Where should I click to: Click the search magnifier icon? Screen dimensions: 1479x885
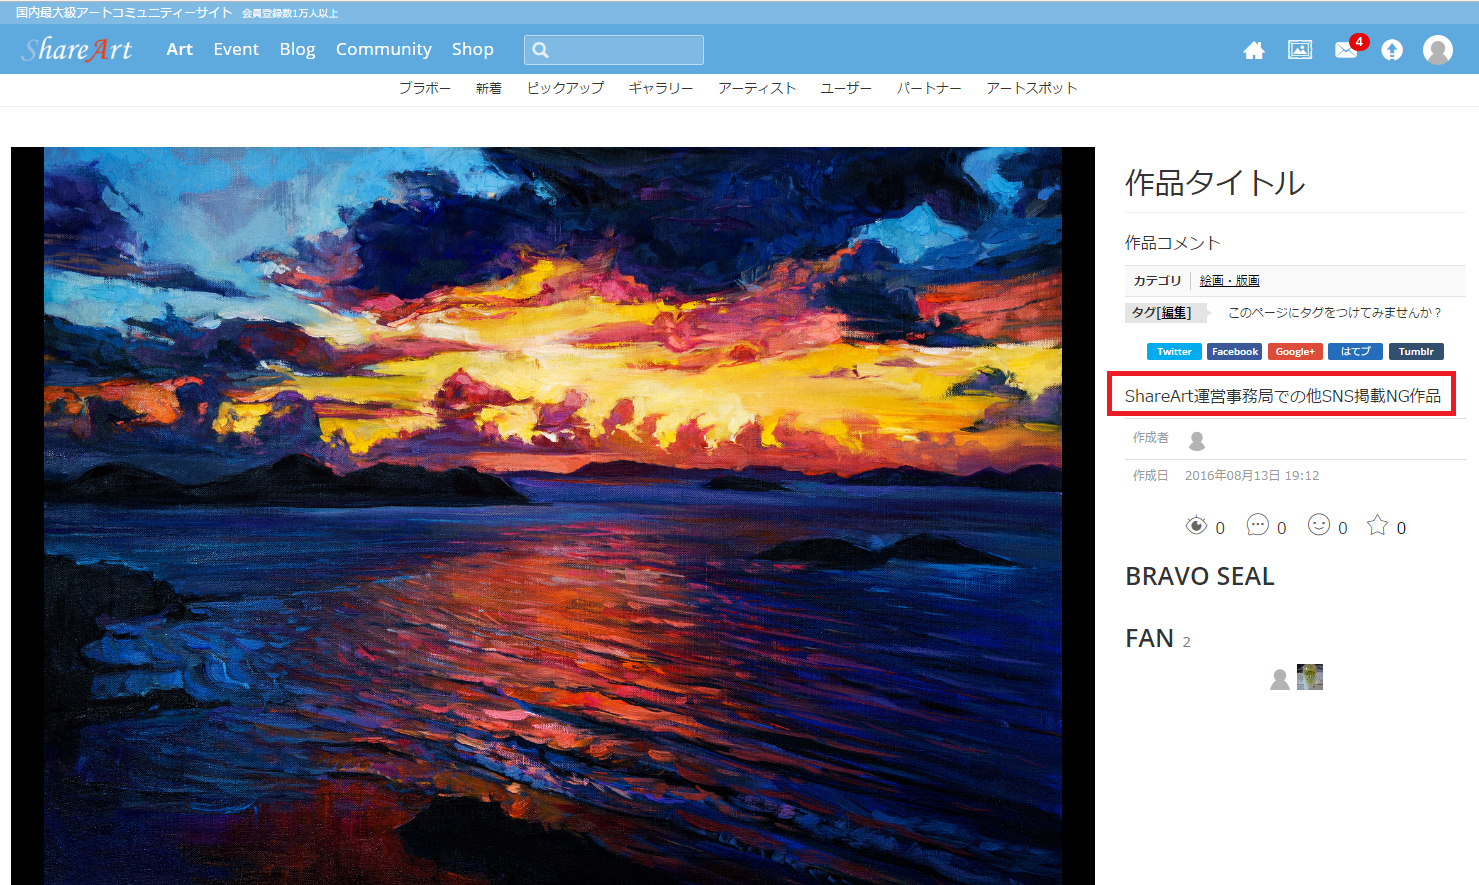[x=540, y=50]
